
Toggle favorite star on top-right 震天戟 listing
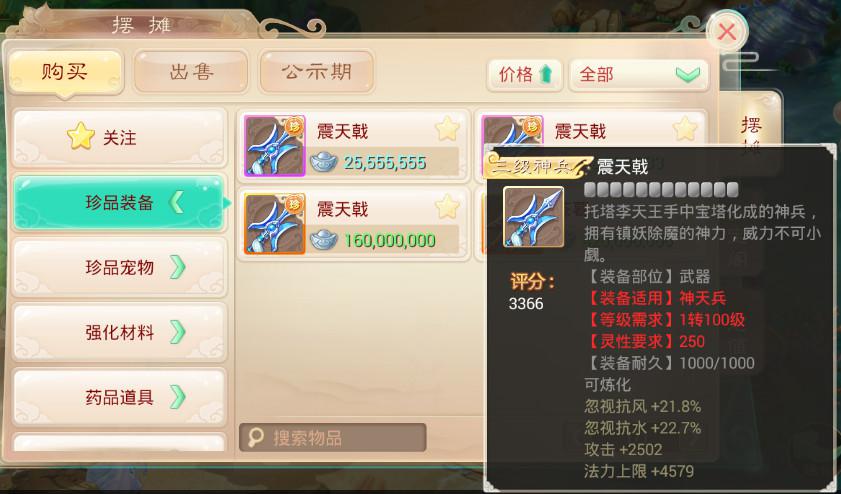coord(685,129)
